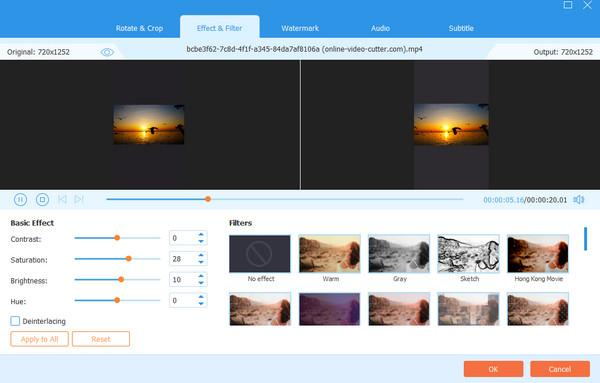Screen dimensions: 600x383
Task: Go to the Audio tab
Action: [380, 28]
